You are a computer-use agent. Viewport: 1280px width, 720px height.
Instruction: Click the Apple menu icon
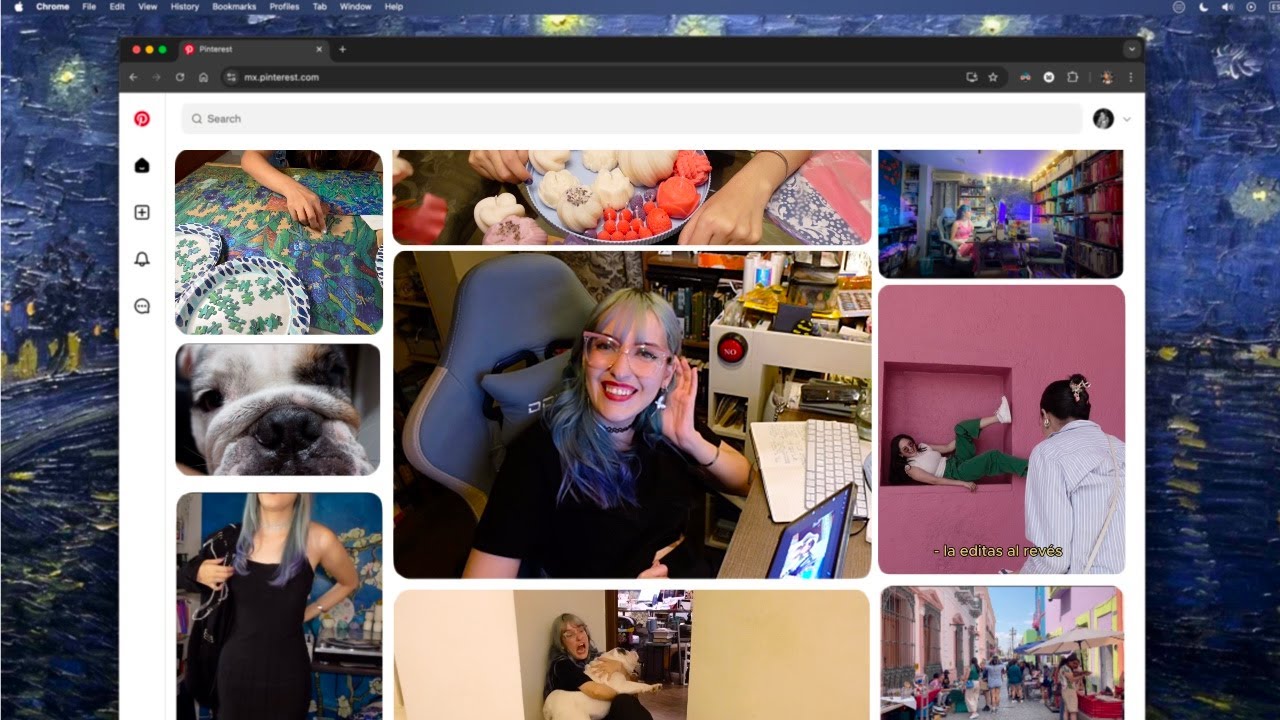click(x=18, y=6)
